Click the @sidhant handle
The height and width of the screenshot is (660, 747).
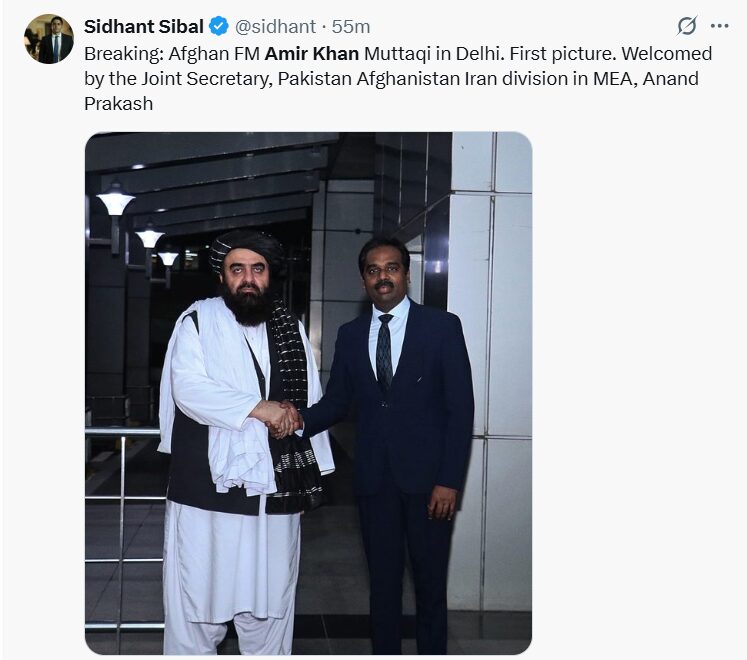(275, 26)
